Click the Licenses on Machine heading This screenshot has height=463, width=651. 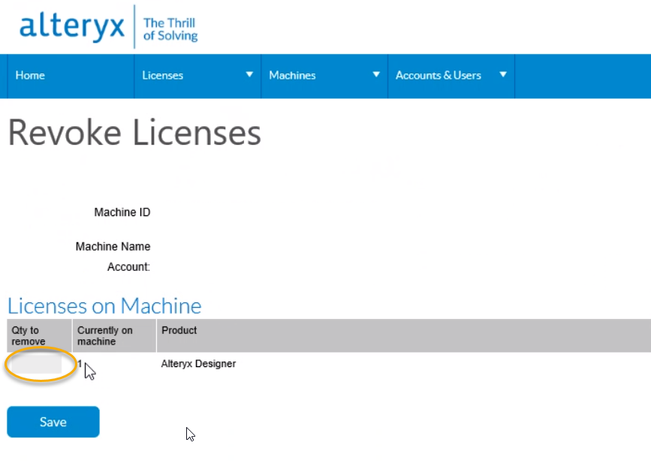pos(104,306)
